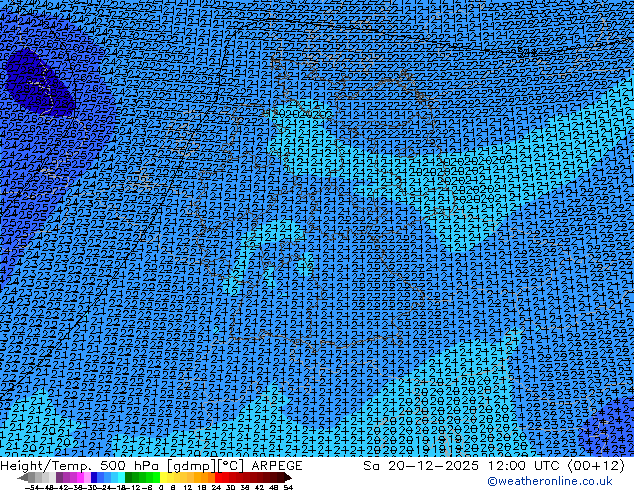Pick the bright yellow segment at legend value 0
The width and height of the screenshot is (634, 490).
pos(163,478)
